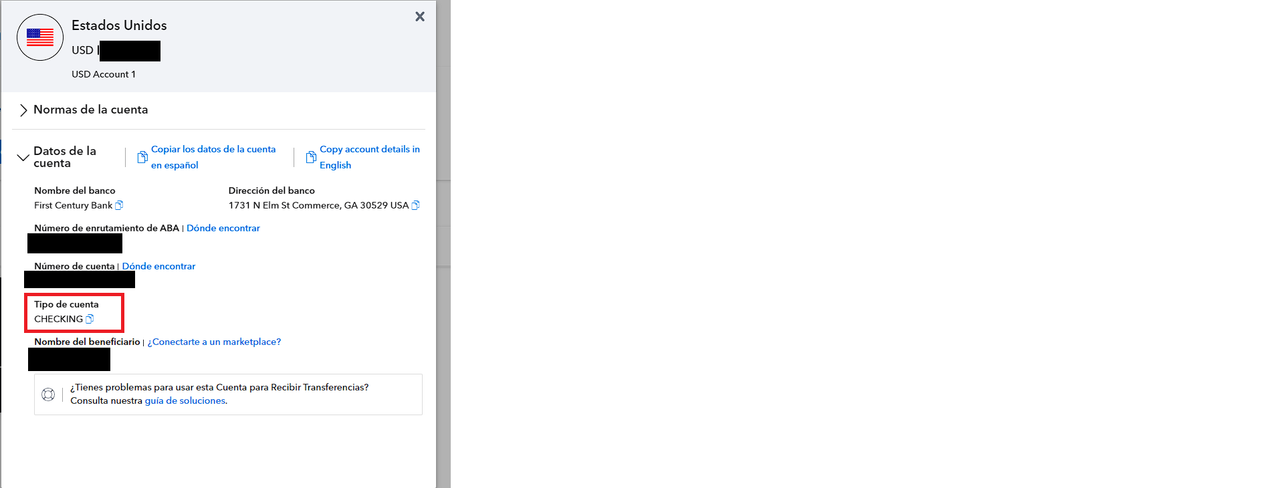Viewport: 1280px width, 488px height.
Task: Open Dónde encontrar next to ABA routing number
Action: (223, 228)
